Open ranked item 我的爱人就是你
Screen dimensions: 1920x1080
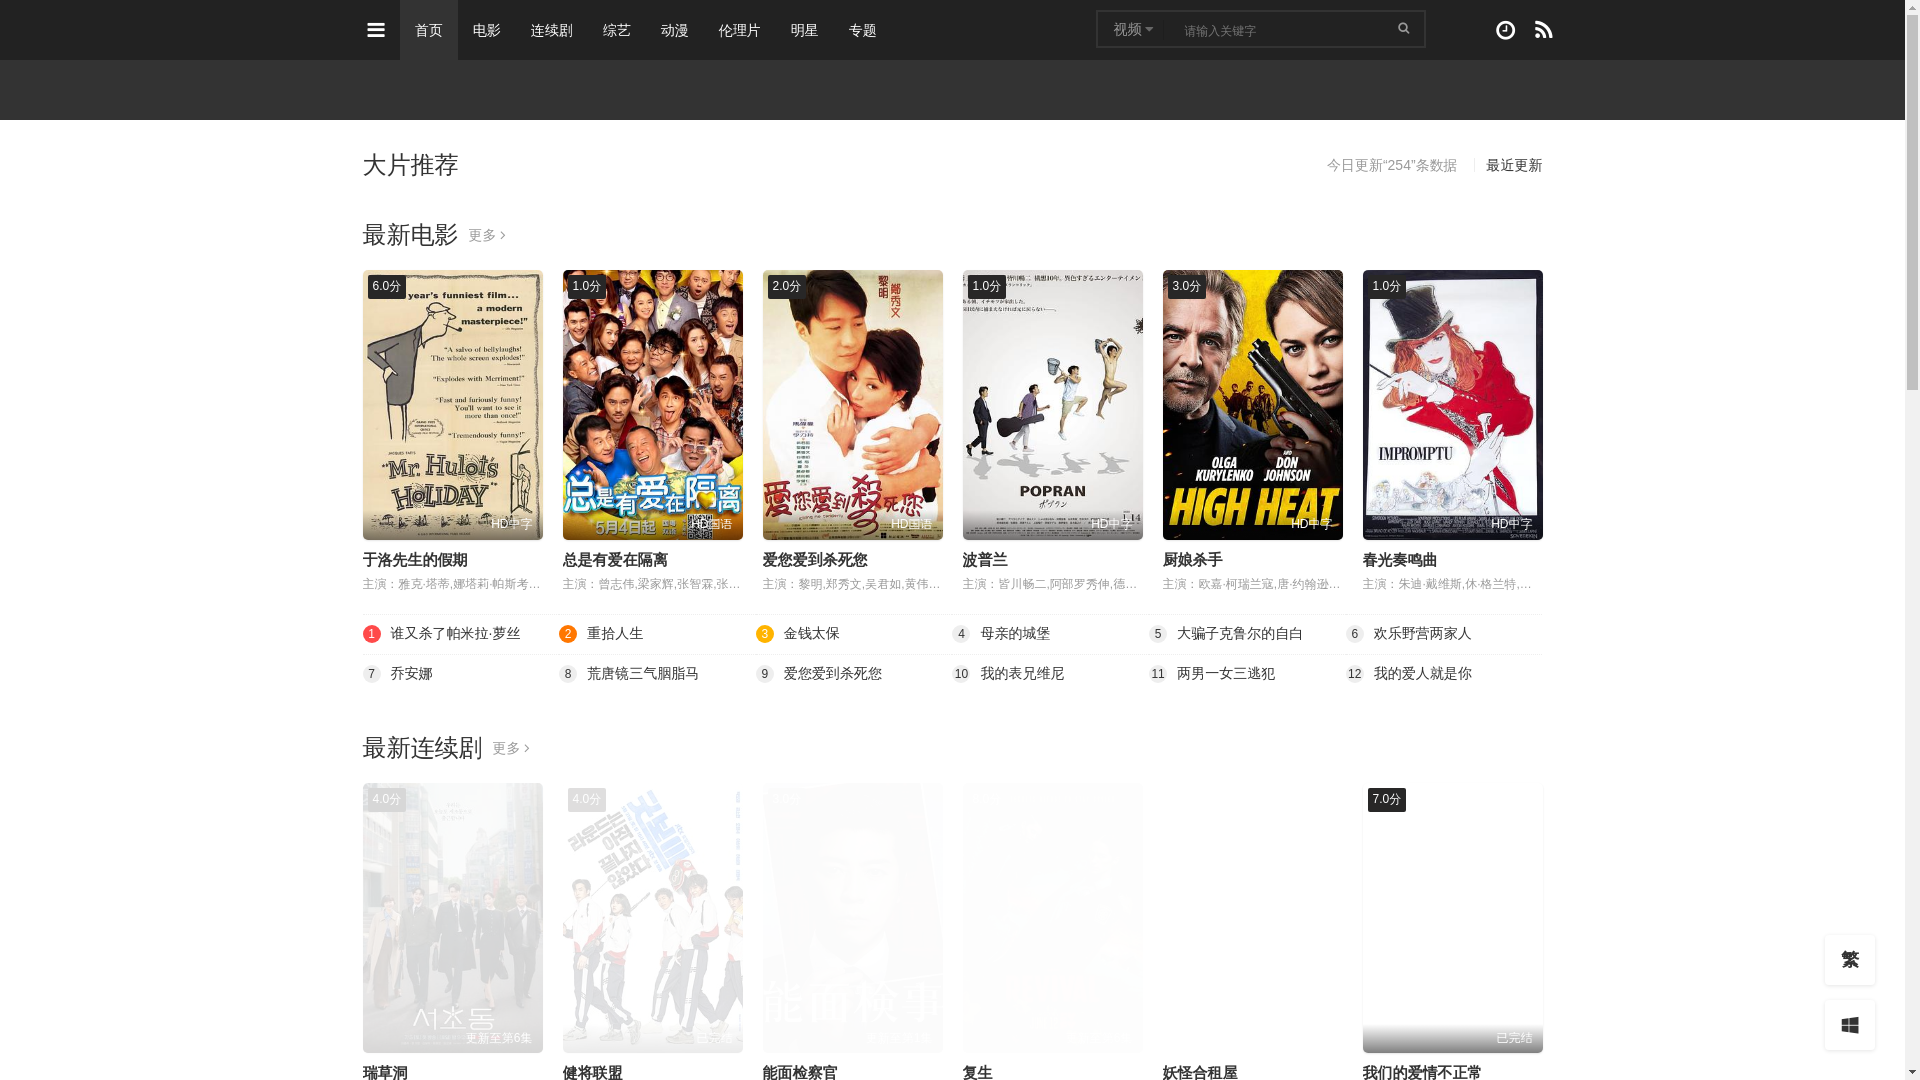coord(1422,674)
